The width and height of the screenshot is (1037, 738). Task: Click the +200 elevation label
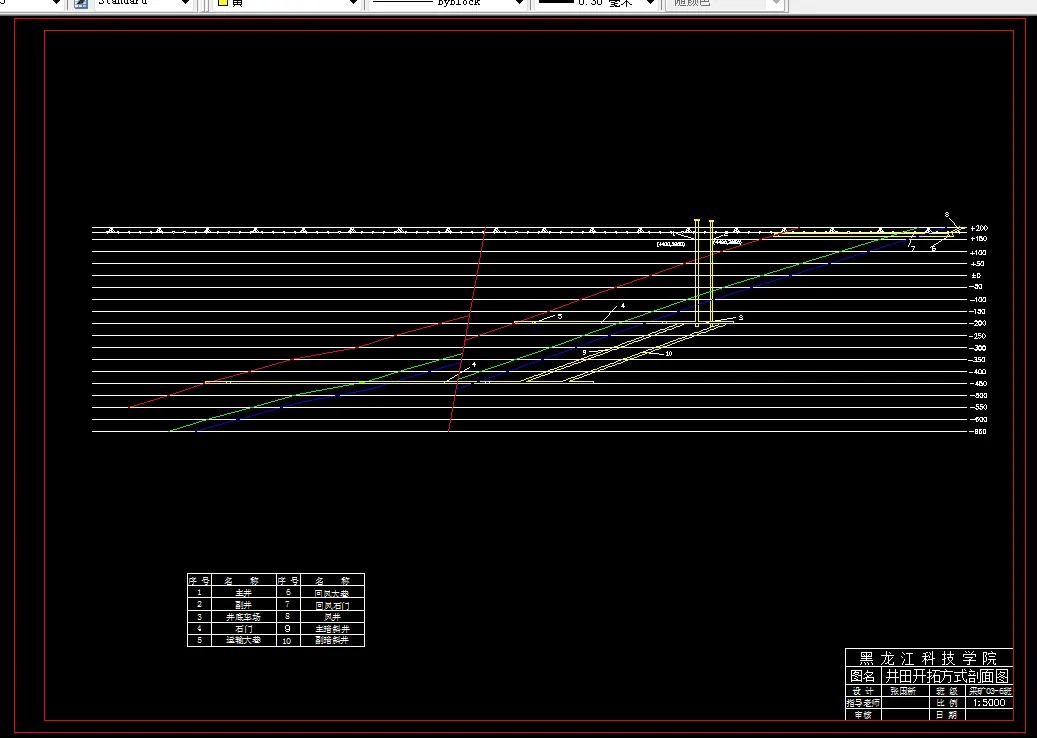(x=979, y=228)
